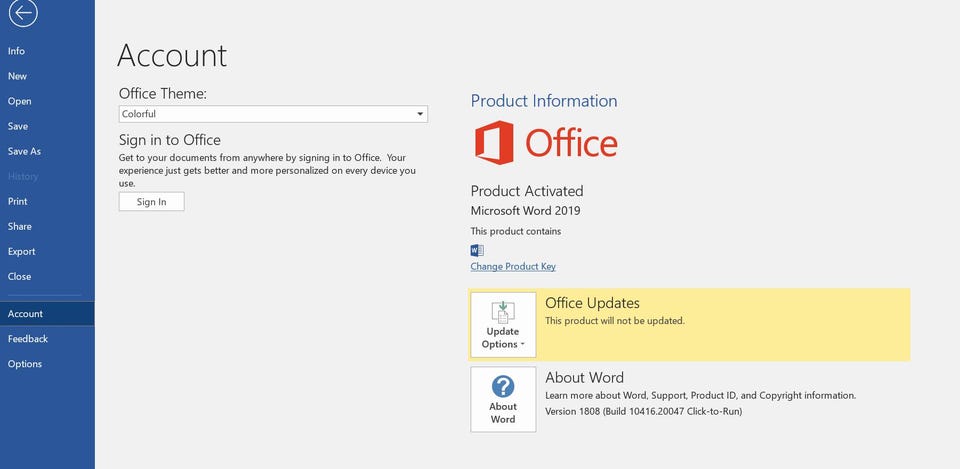Click the 'This product contains' text
The image size is (960, 469).
516,231
